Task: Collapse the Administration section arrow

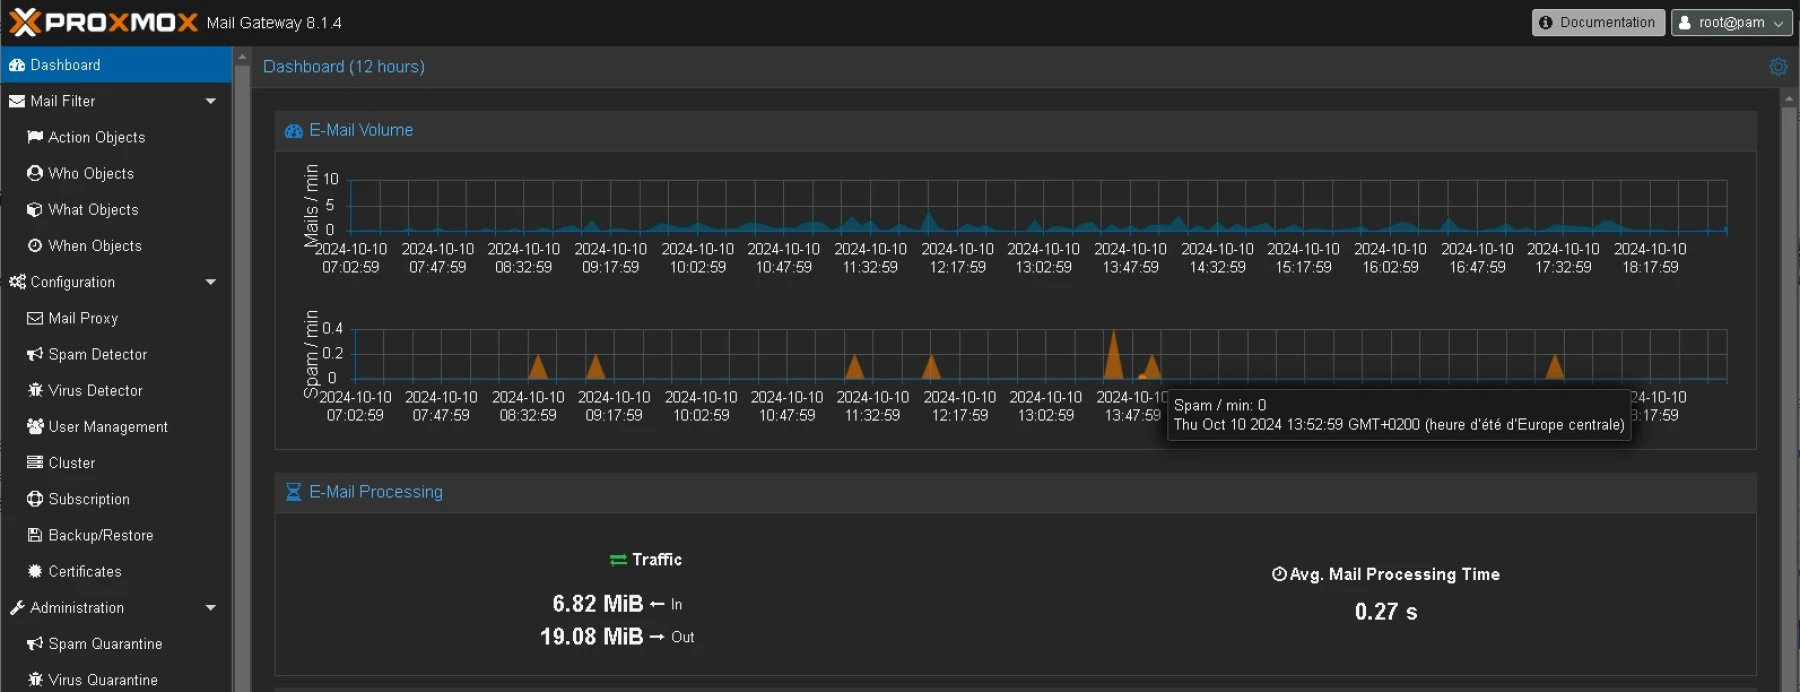Action: pos(210,607)
